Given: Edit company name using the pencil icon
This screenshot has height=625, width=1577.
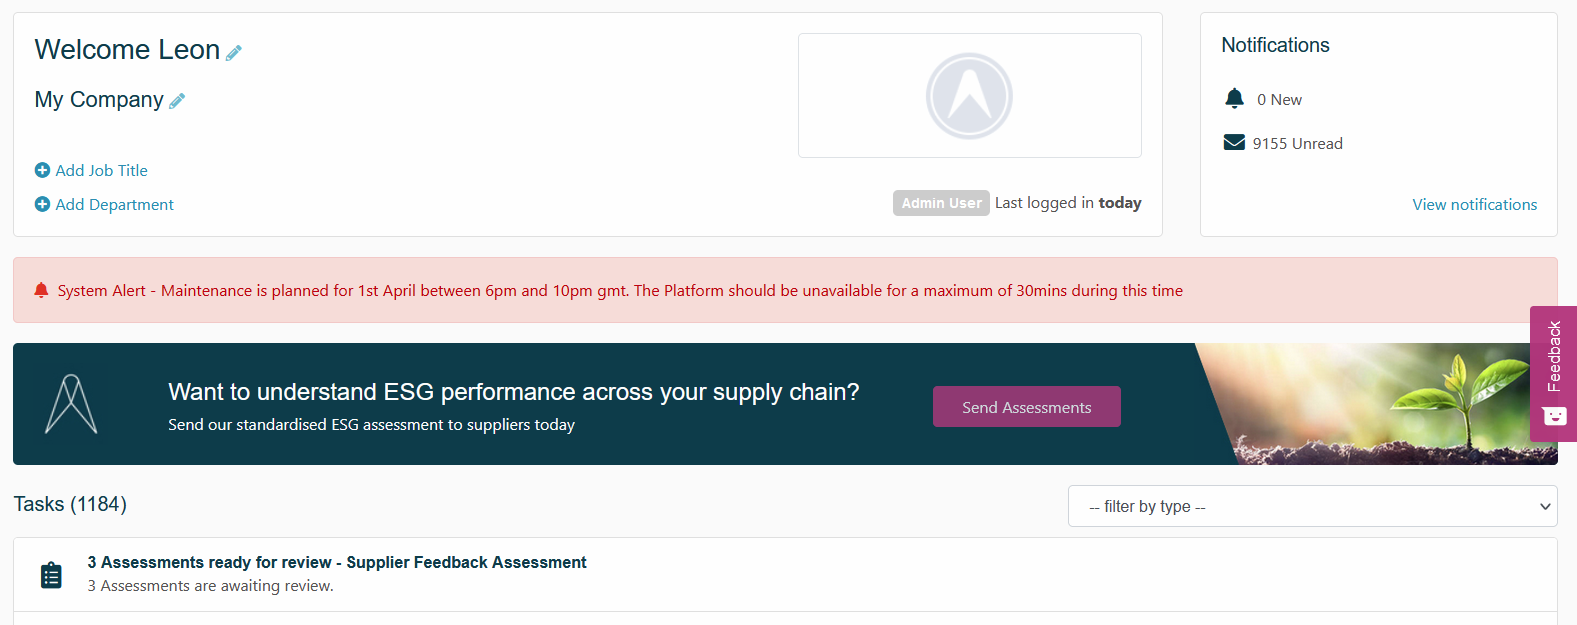Looking at the screenshot, I should click(177, 101).
